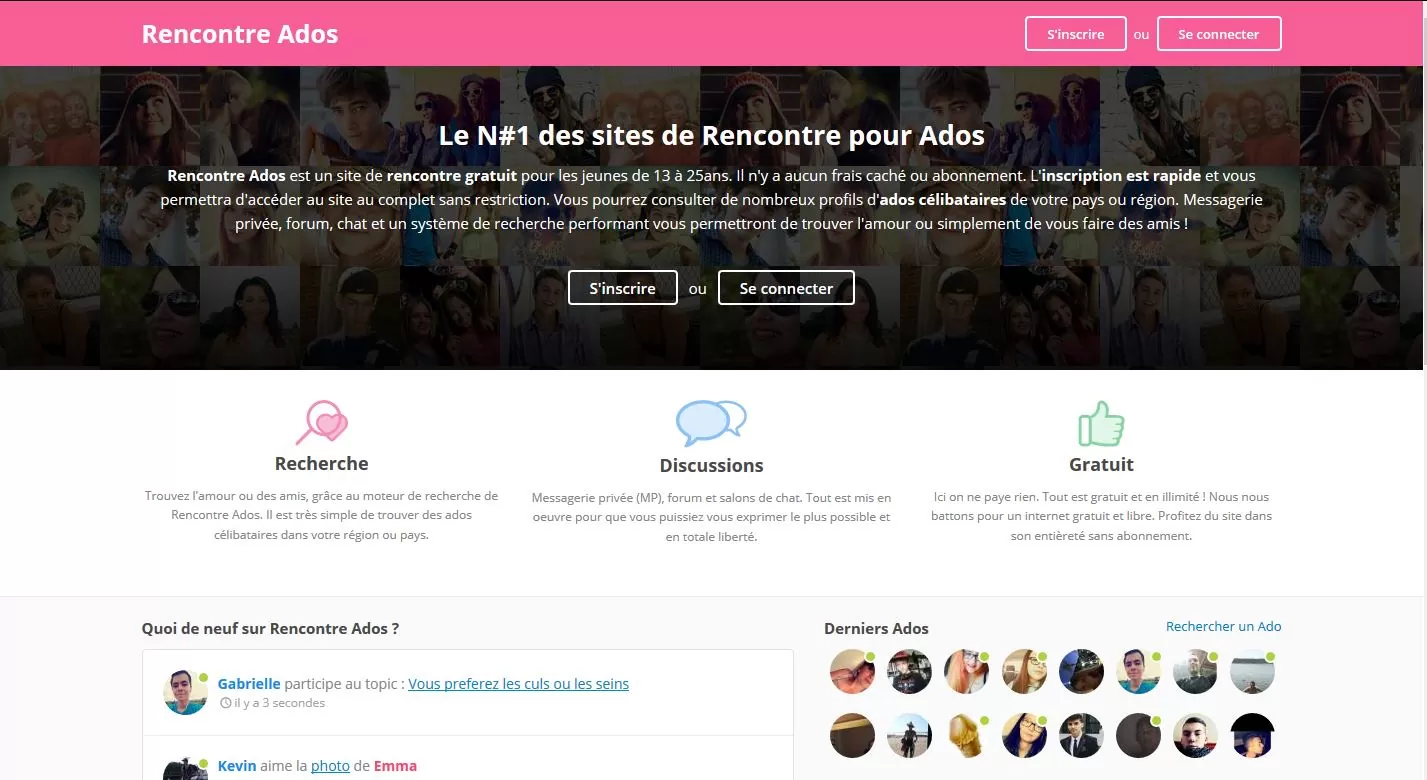1427x780 pixels.
Task: Open the Rechercher un Ado link
Action: 1223,626
